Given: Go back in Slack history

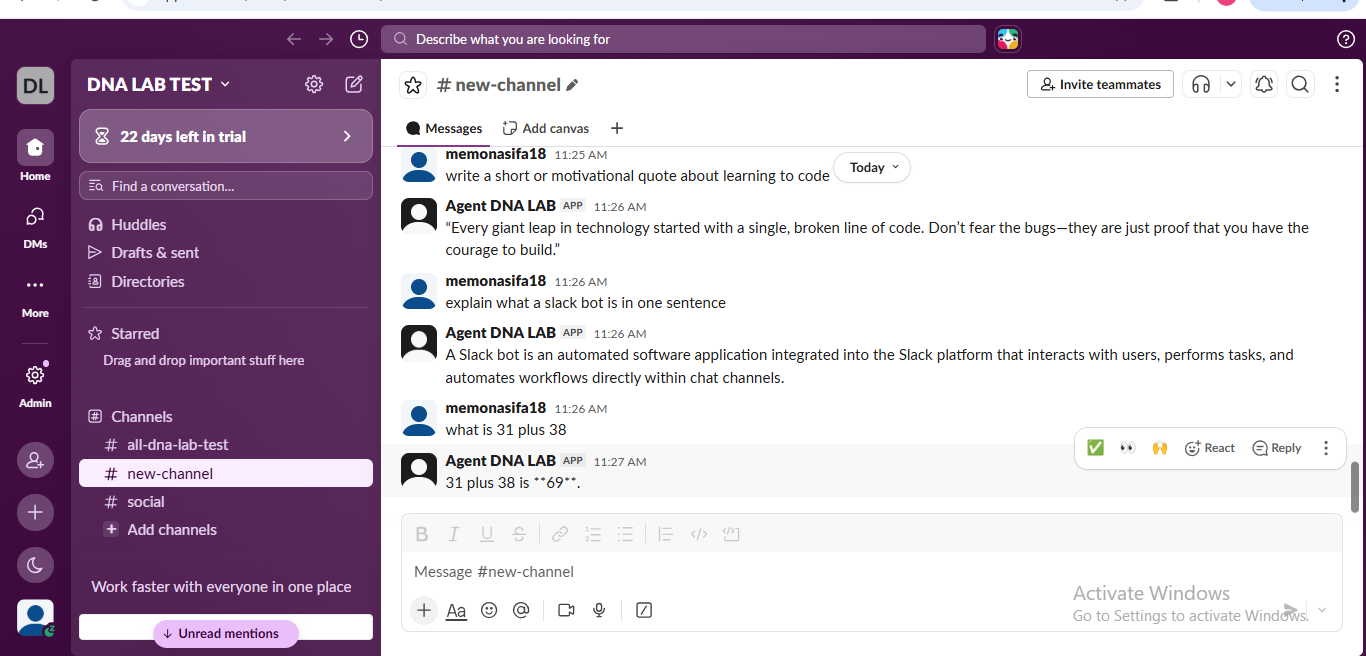Looking at the screenshot, I should tap(294, 39).
